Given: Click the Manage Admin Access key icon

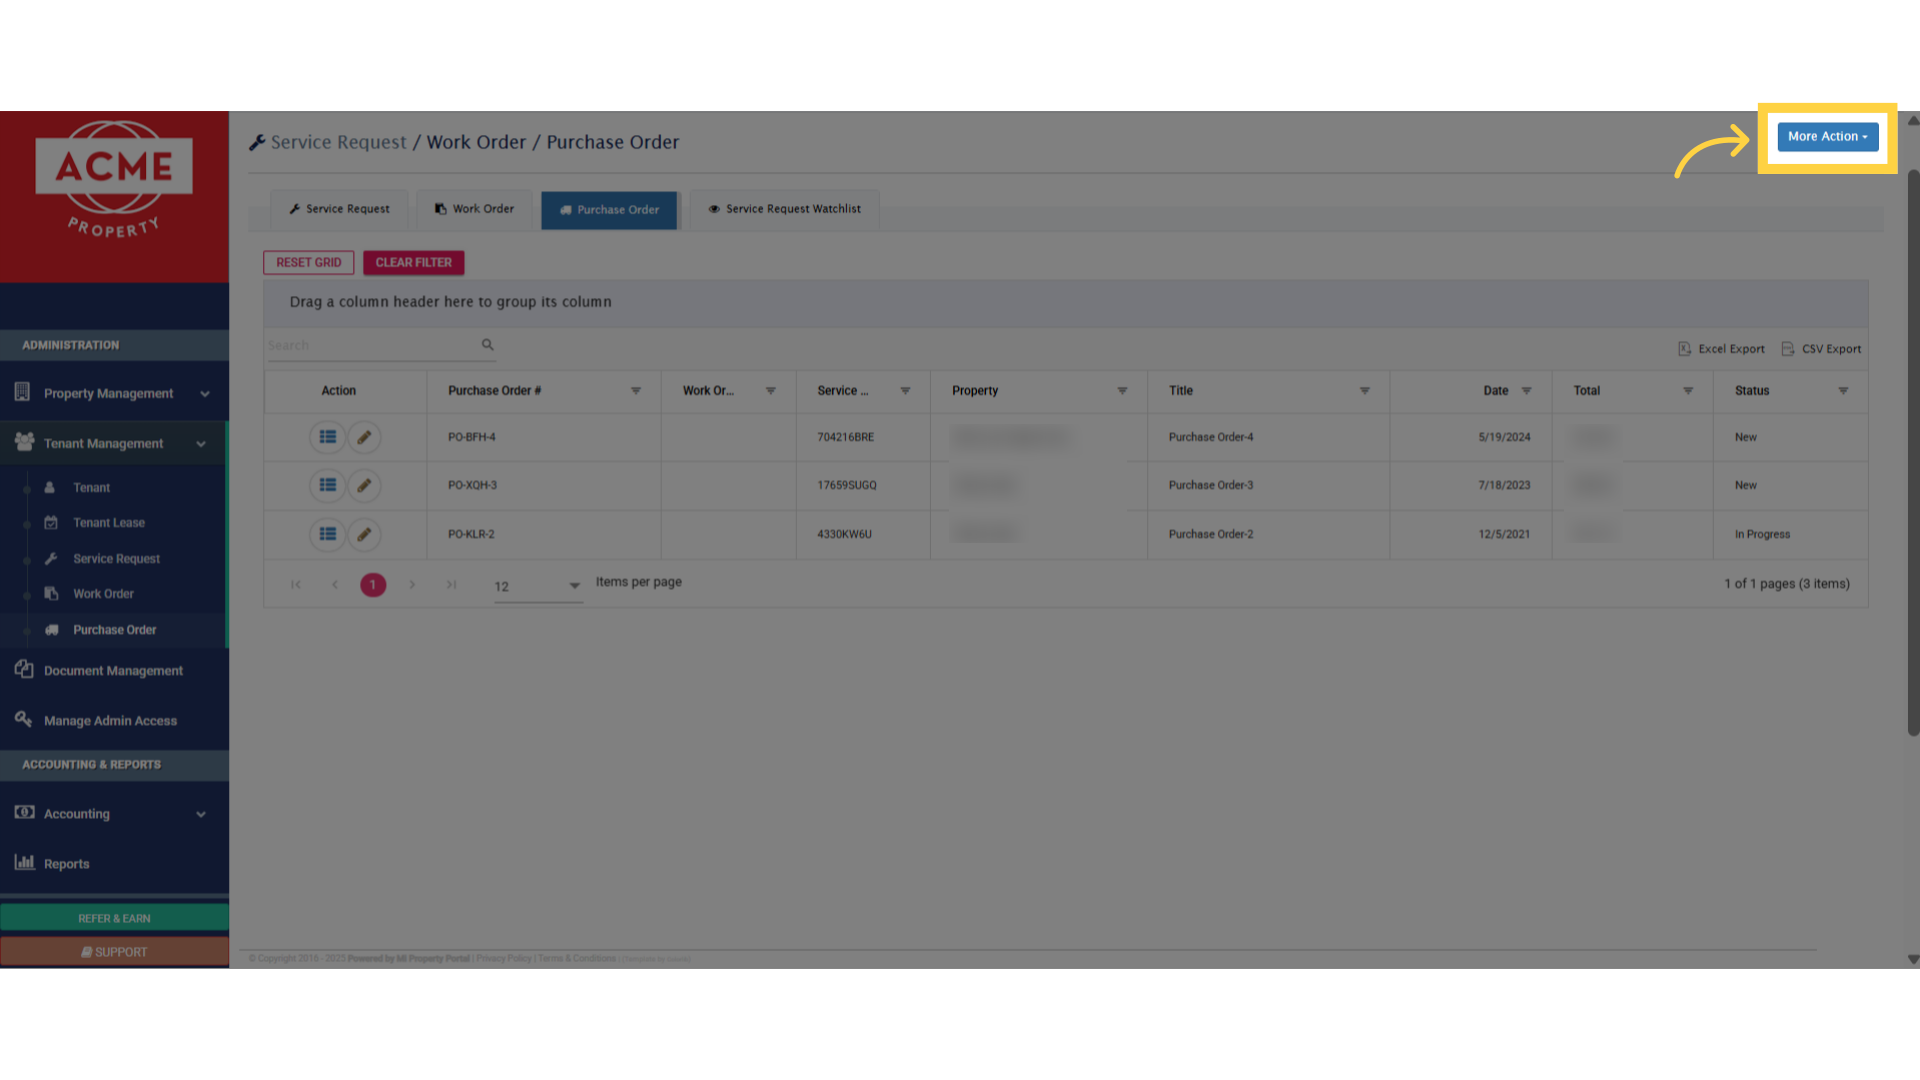Looking at the screenshot, I should [x=22, y=719].
